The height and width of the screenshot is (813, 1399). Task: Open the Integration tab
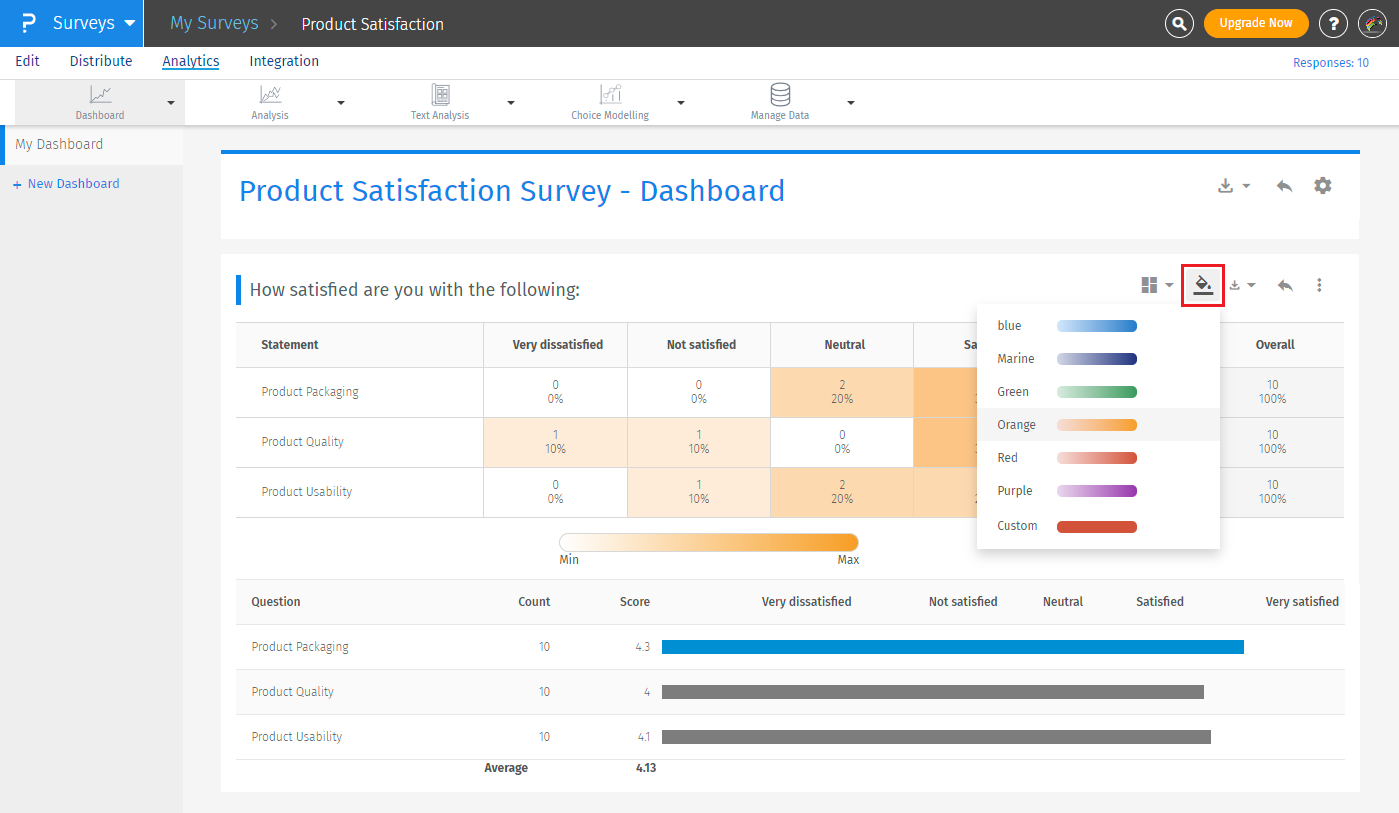[284, 61]
